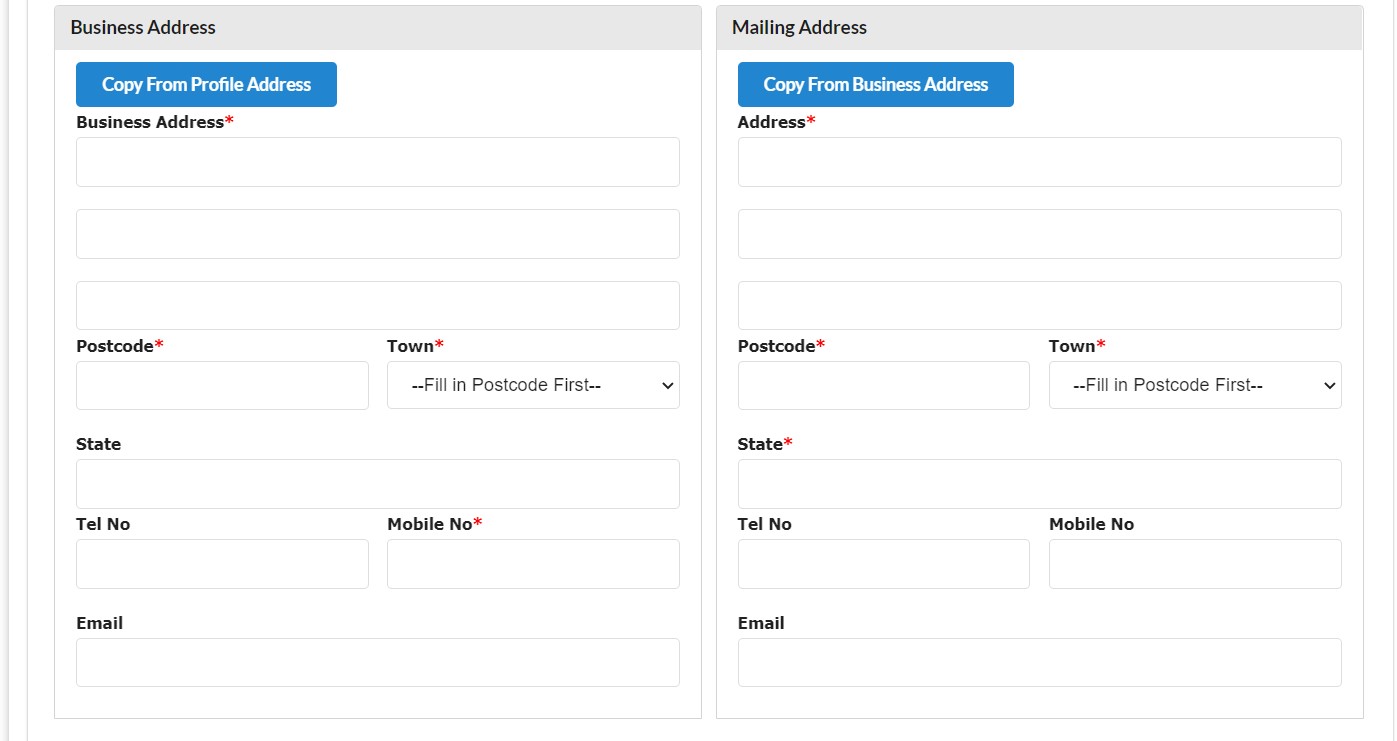Focus the first Mailing Address line field

point(1039,162)
